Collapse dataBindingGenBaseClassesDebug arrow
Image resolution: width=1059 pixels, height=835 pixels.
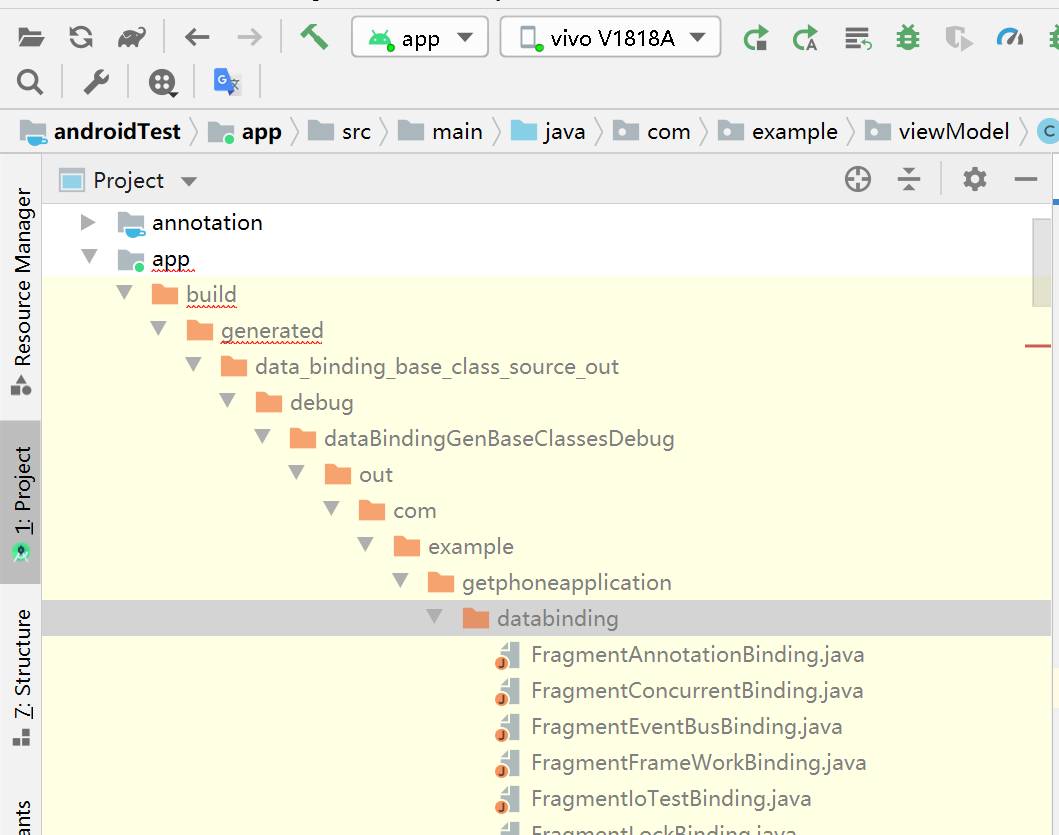click(x=262, y=436)
